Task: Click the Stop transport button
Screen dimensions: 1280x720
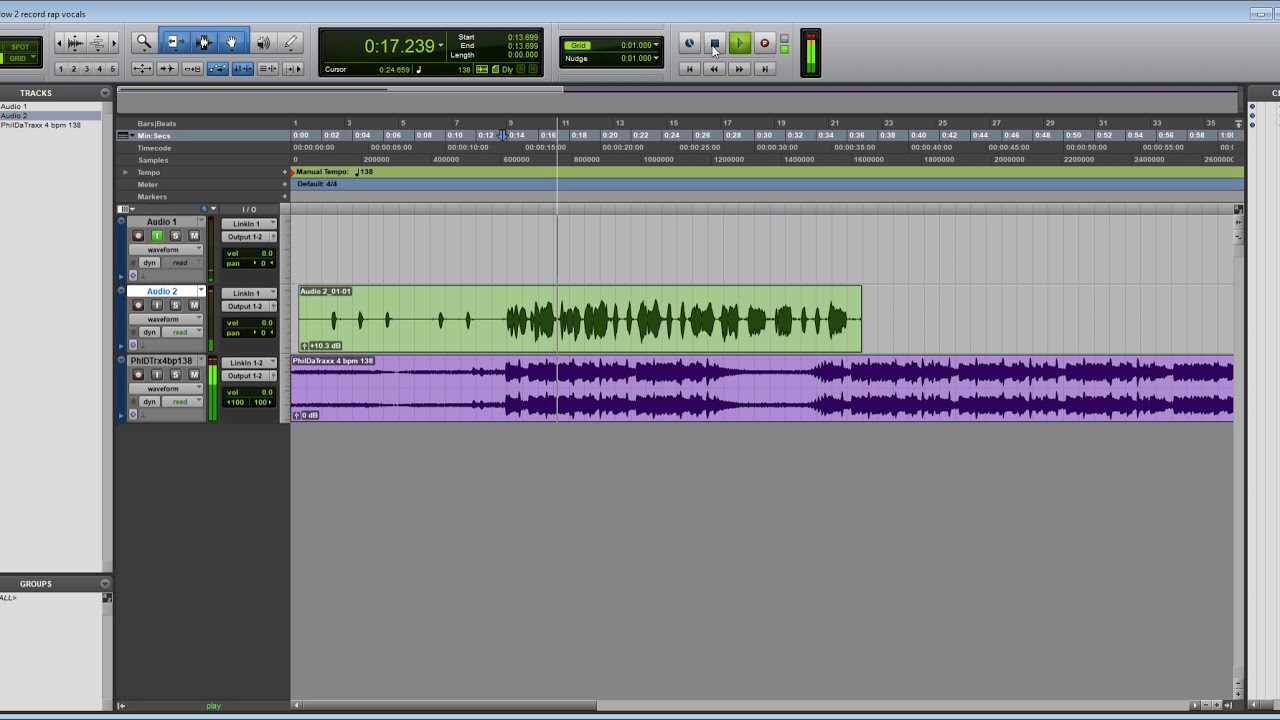Action: [x=714, y=43]
